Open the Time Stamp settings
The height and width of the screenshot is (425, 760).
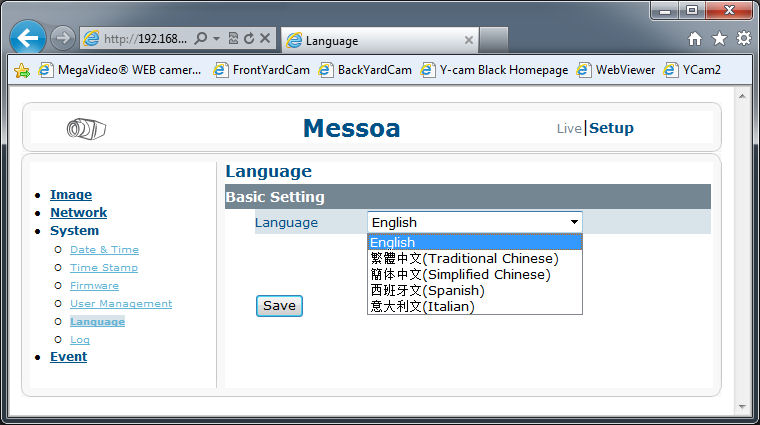pos(104,268)
